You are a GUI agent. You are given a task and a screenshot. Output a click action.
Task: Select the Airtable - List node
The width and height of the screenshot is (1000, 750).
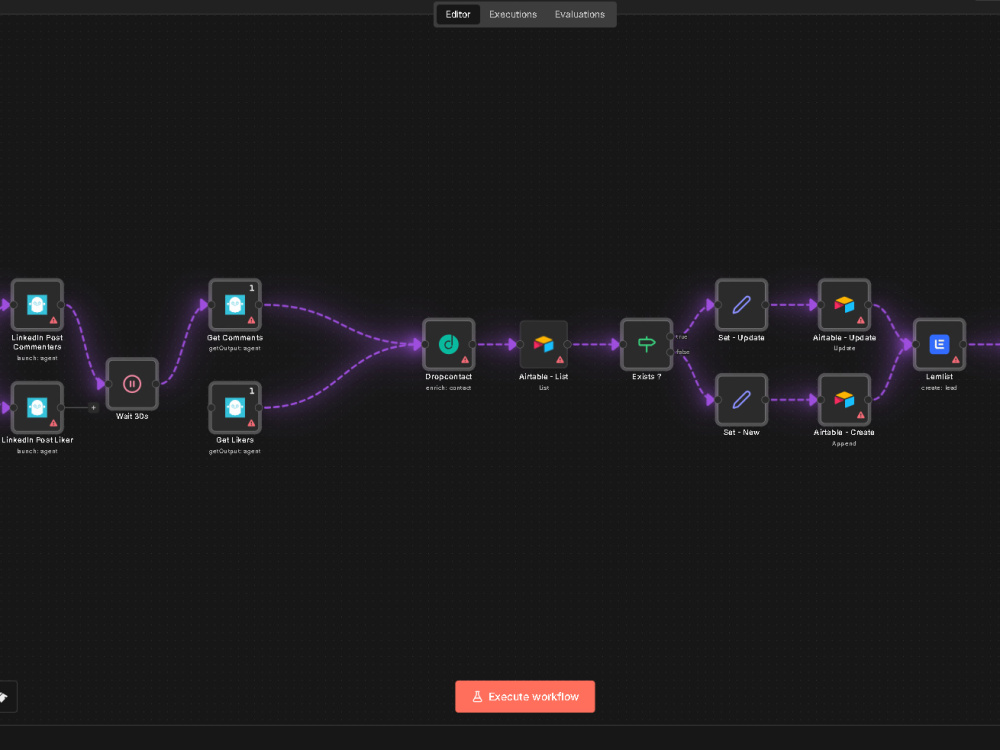click(x=543, y=344)
